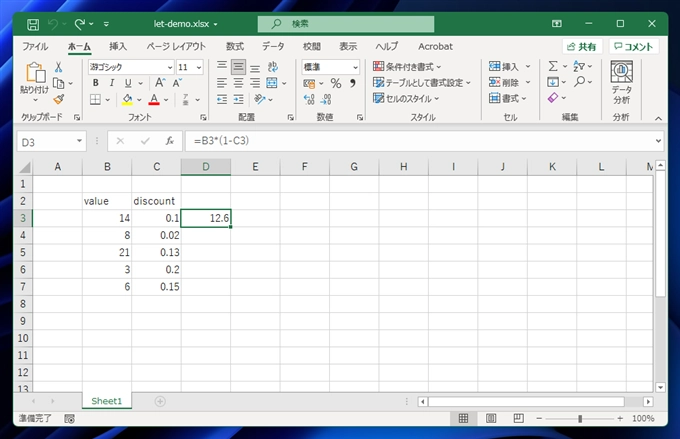680x439 pixels.
Task: Expand Name Box dropdown D3
Action: tap(79, 141)
